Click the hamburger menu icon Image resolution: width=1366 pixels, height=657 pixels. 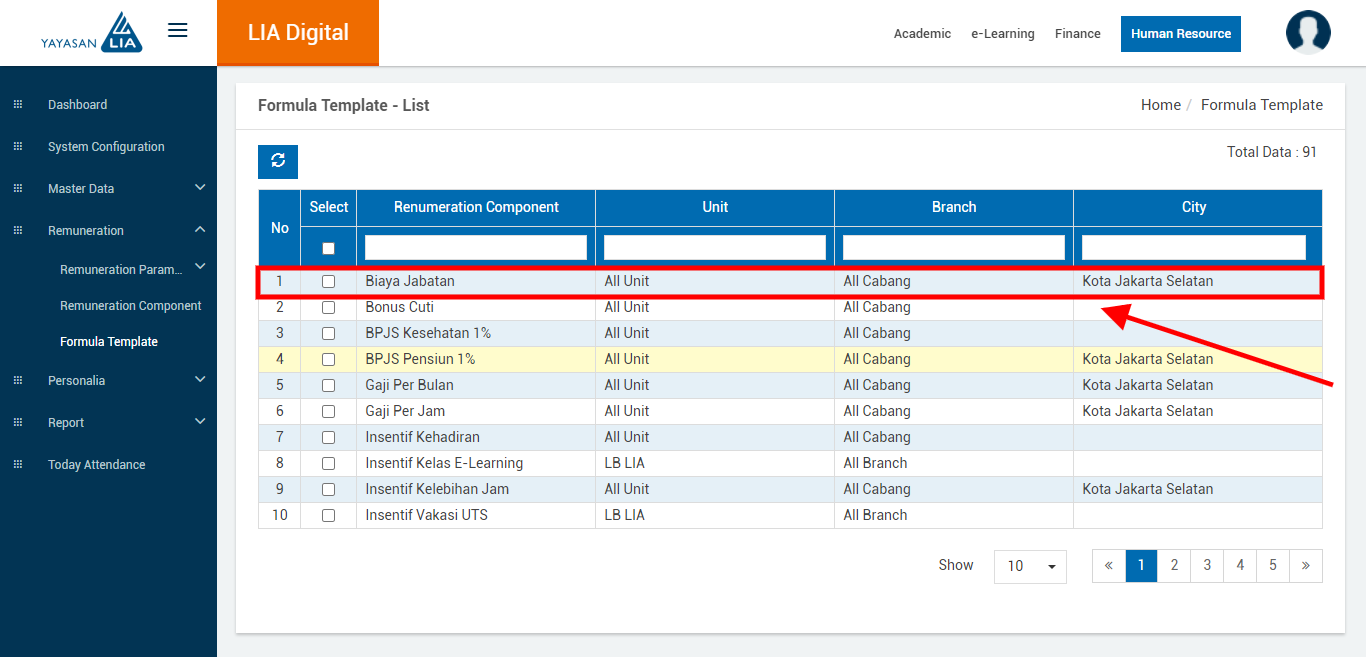coord(177,30)
